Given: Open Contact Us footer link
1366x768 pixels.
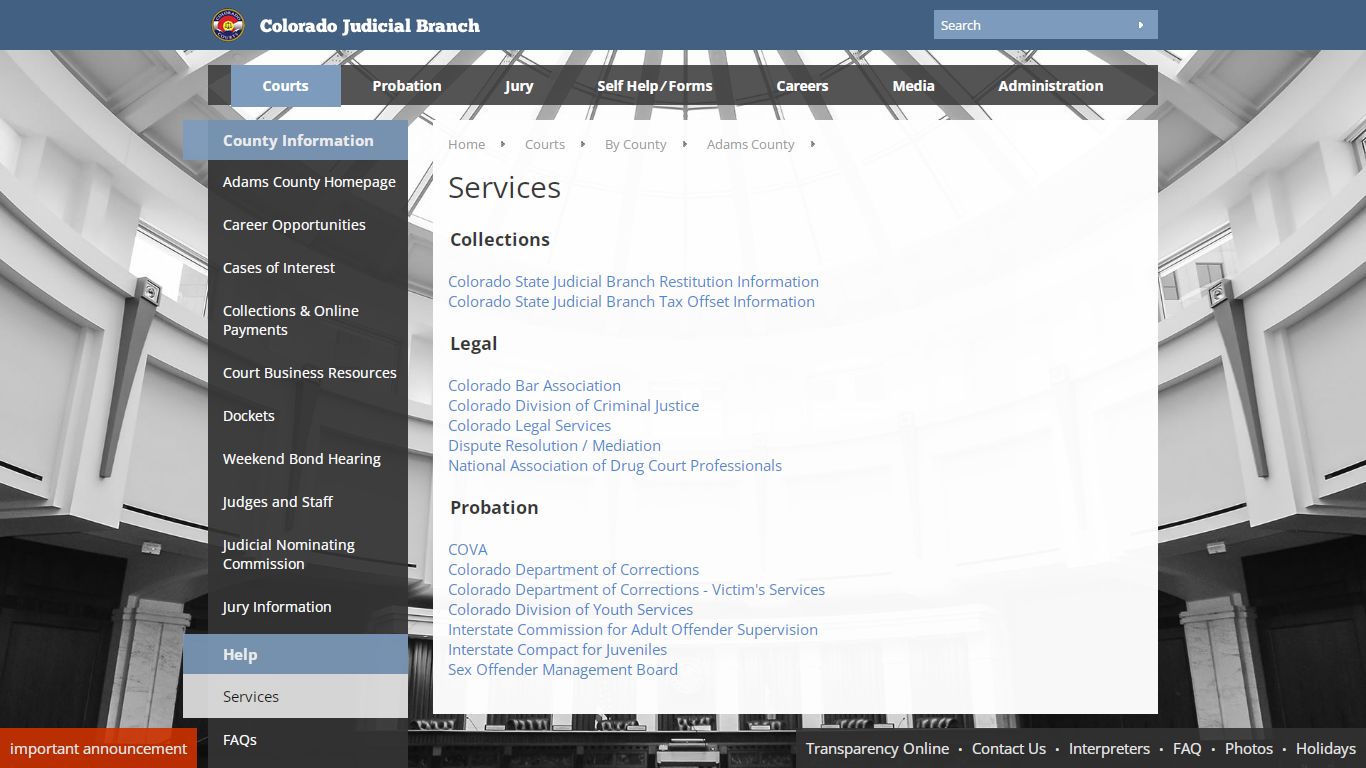Looking at the screenshot, I should coord(1009,748).
